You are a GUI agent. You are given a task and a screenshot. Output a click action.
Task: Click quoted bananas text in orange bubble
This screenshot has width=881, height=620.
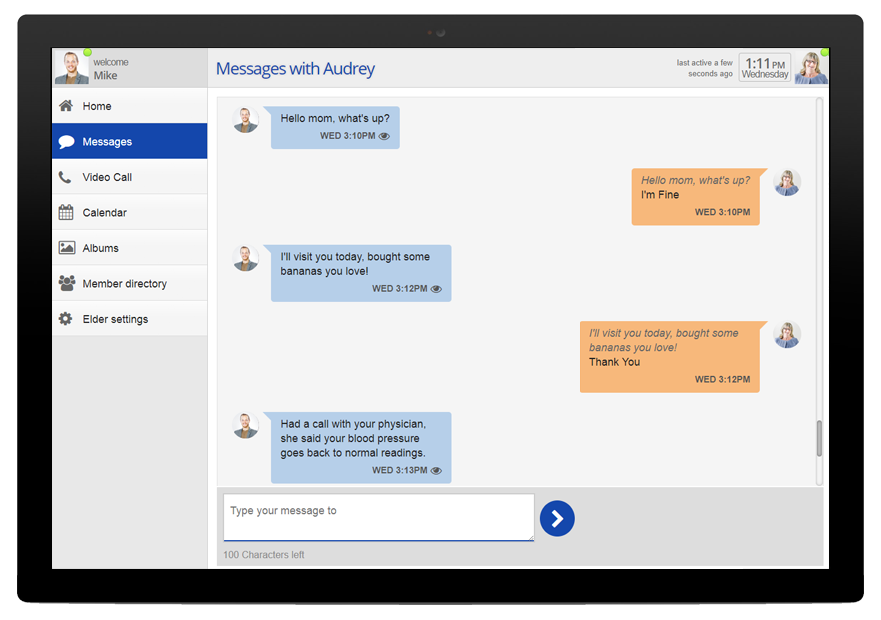(x=664, y=340)
